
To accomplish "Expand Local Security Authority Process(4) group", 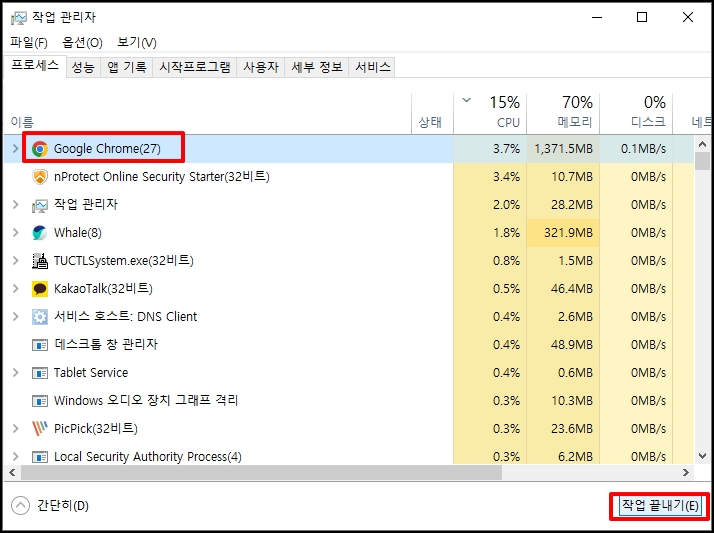I will (x=15, y=456).
